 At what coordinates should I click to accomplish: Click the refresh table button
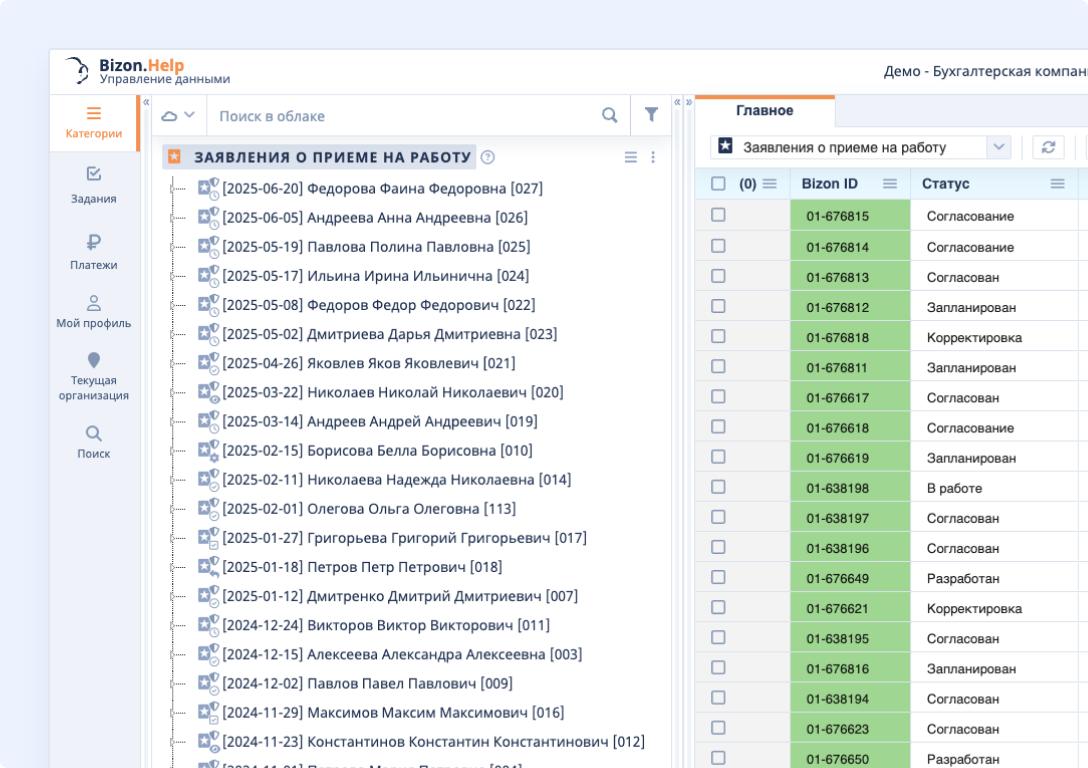(x=1048, y=147)
